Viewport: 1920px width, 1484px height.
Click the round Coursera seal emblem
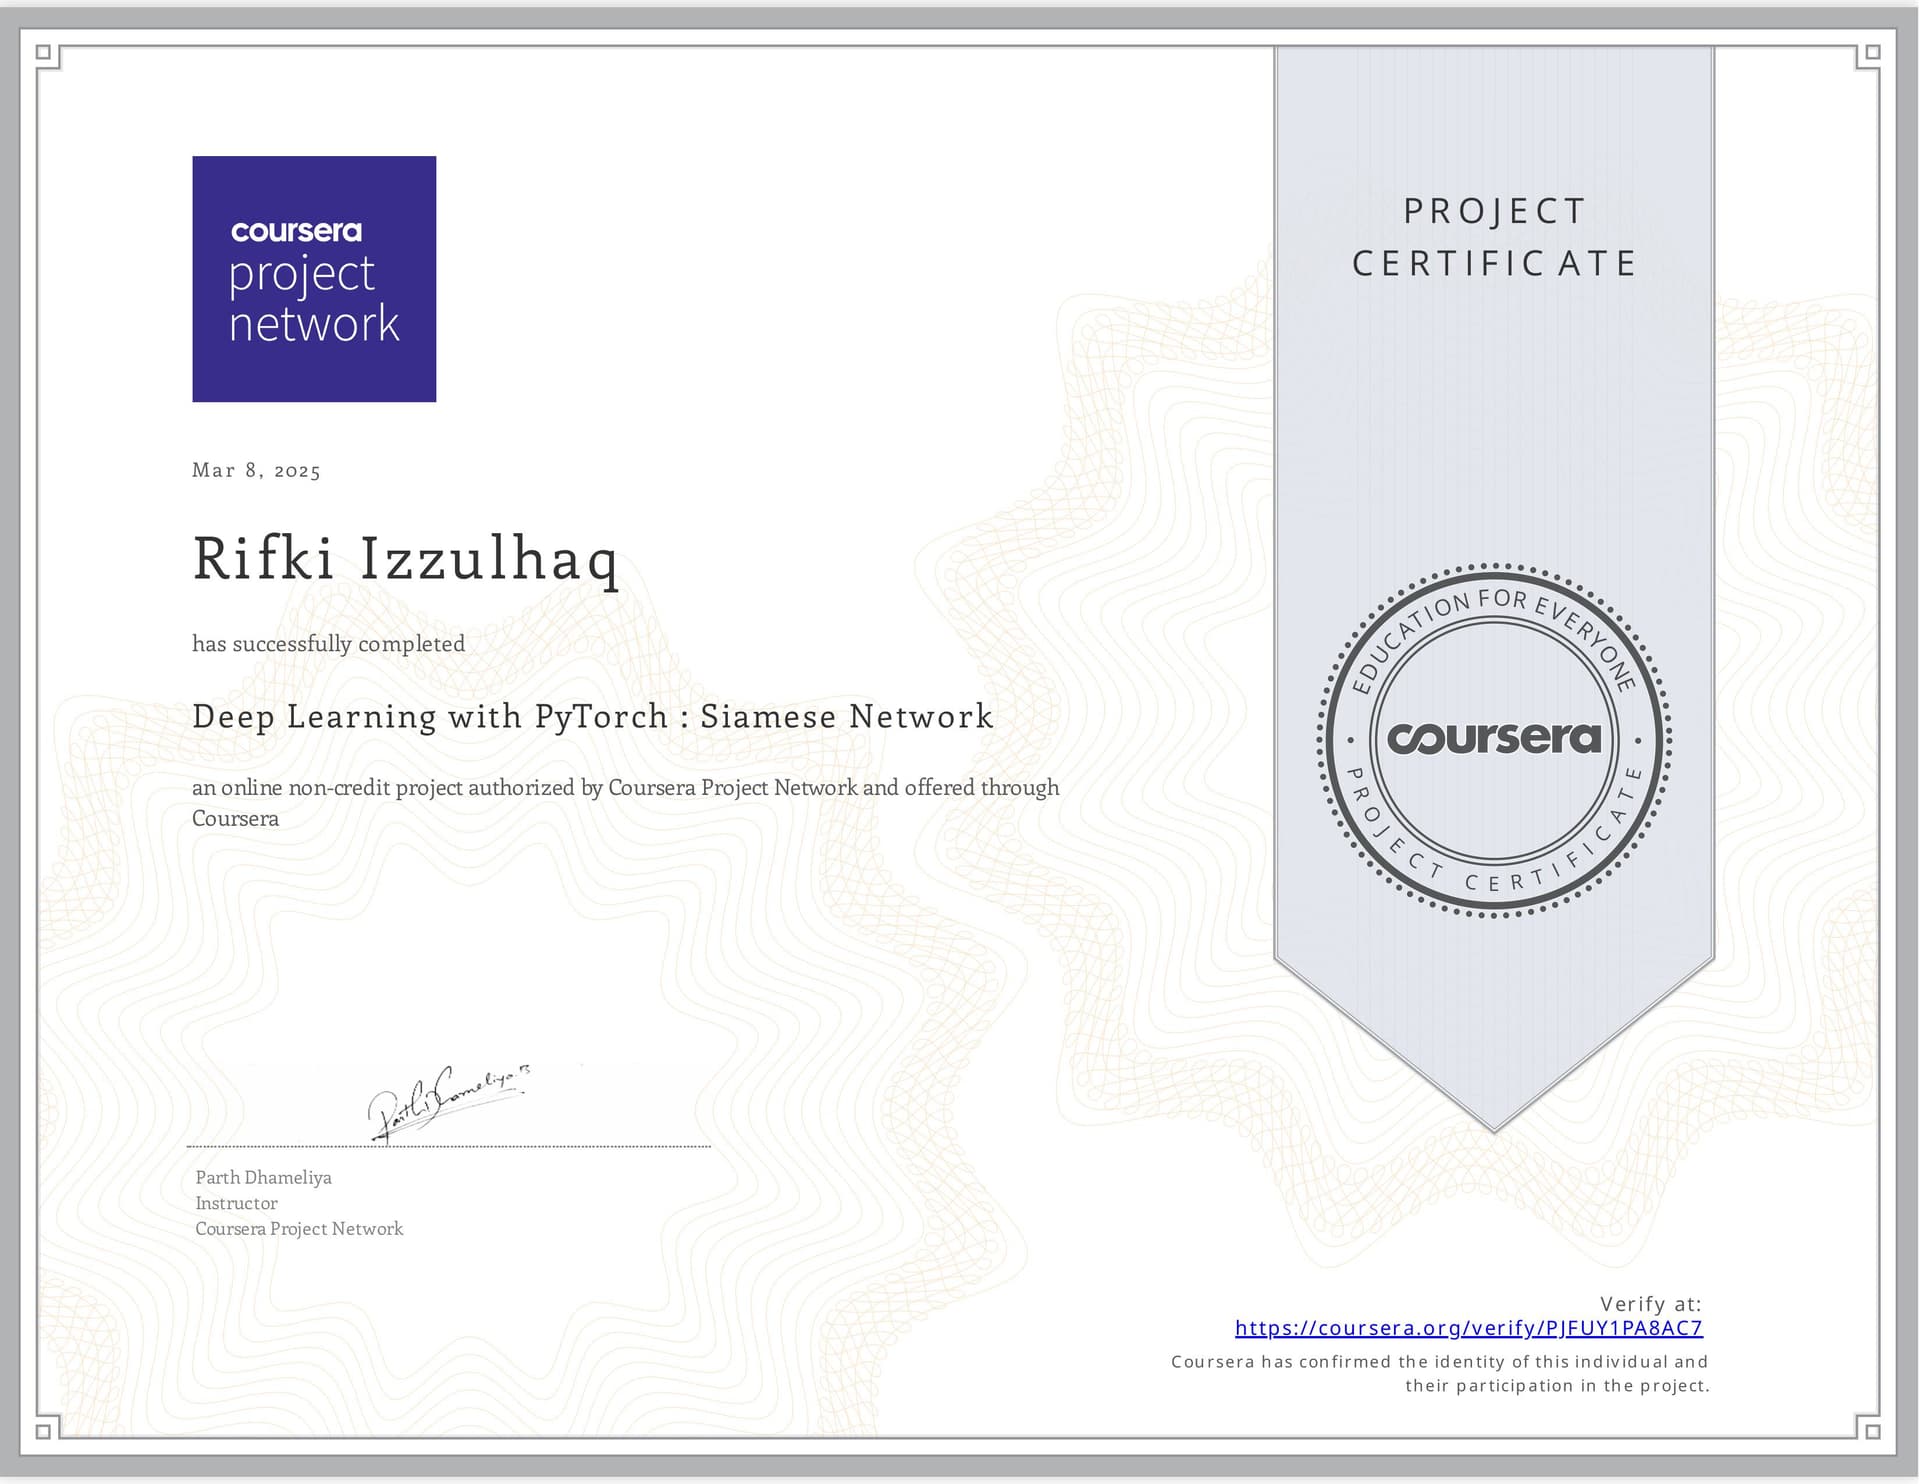(1493, 740)
